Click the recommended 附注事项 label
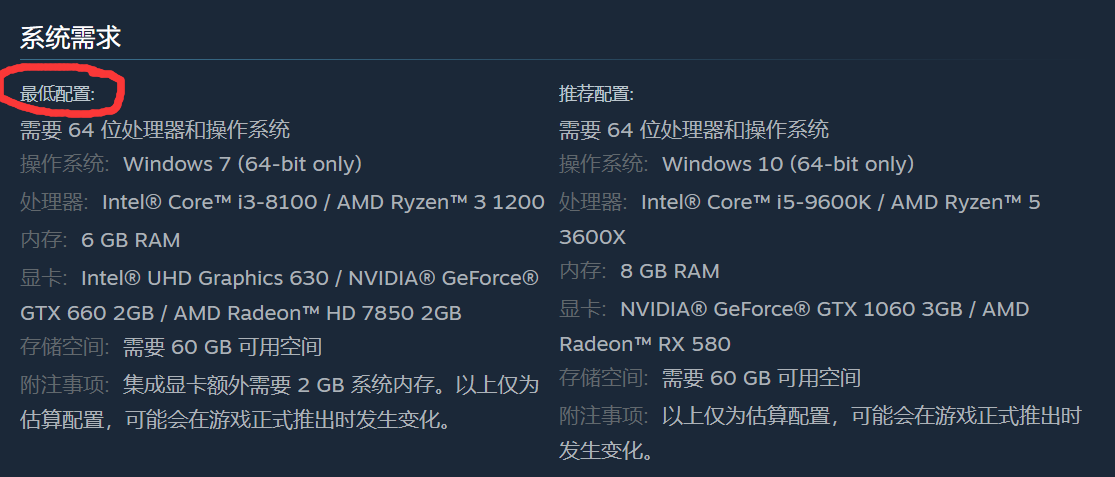The height and width of the screenshot is (477, 1115). pos(604,415)
